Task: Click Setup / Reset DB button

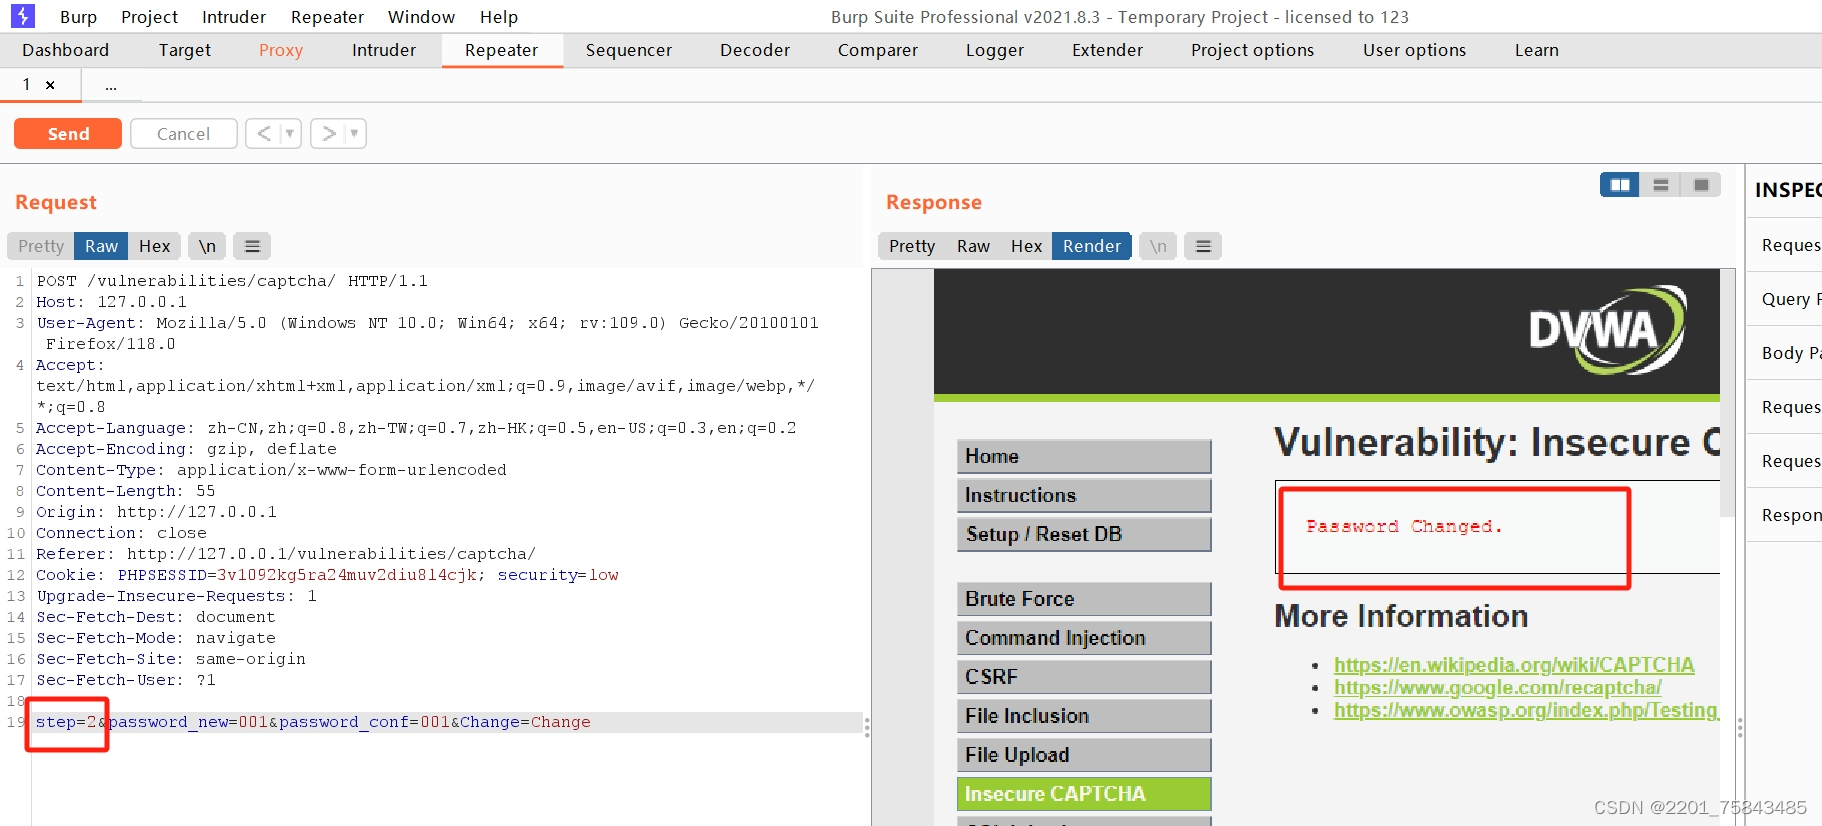Action: pos(1084,534)
